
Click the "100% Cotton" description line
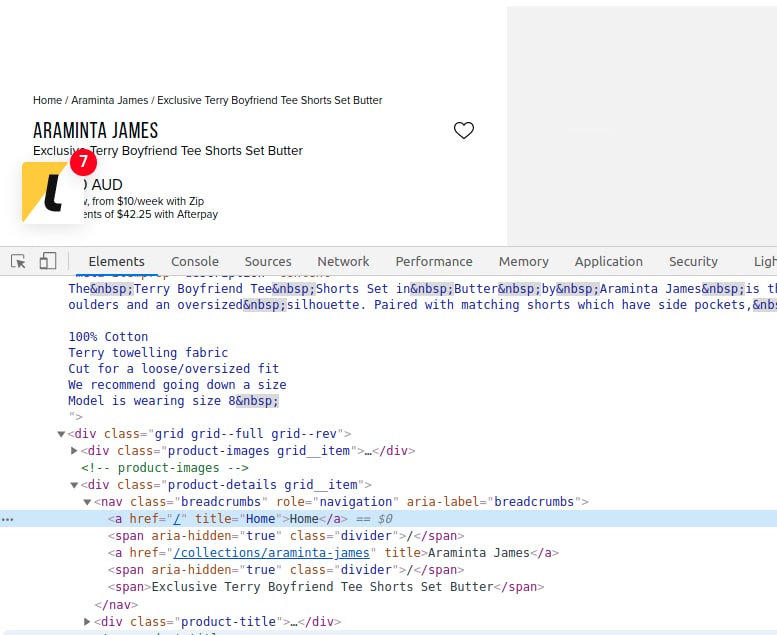click(x=108, y=337)
